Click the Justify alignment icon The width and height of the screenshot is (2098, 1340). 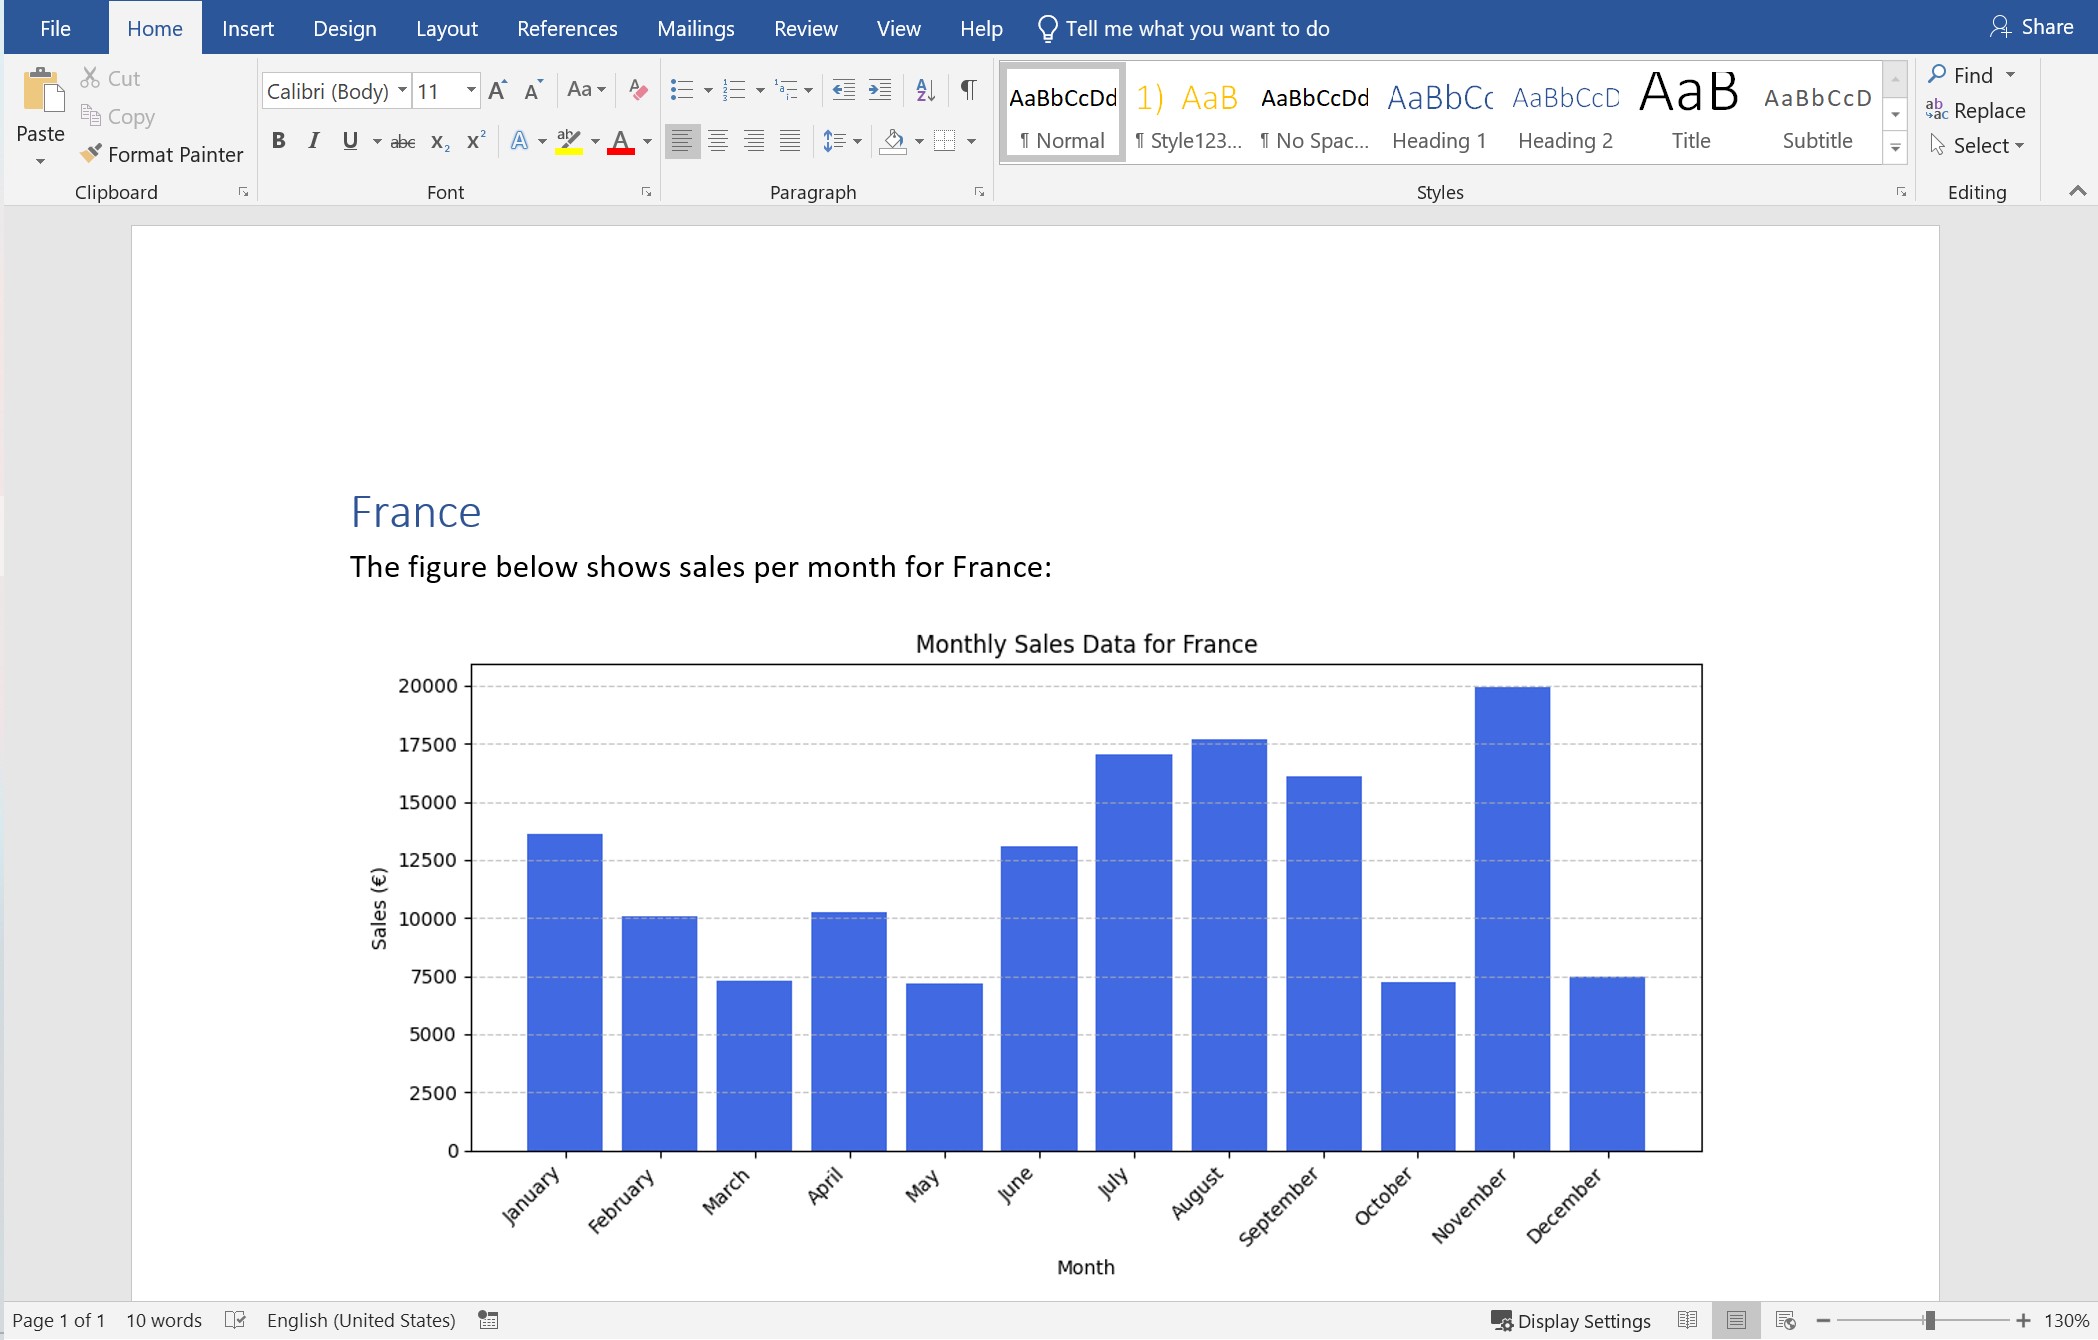[790, 141]
